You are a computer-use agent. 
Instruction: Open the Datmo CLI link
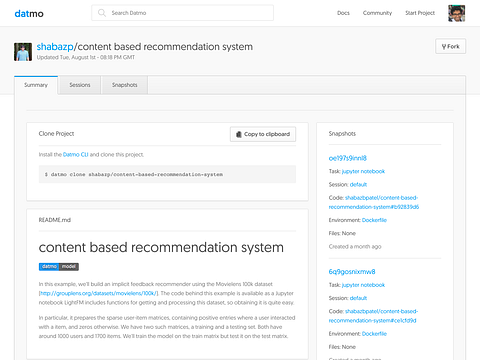pyautogui.click(x=76, y=155)
